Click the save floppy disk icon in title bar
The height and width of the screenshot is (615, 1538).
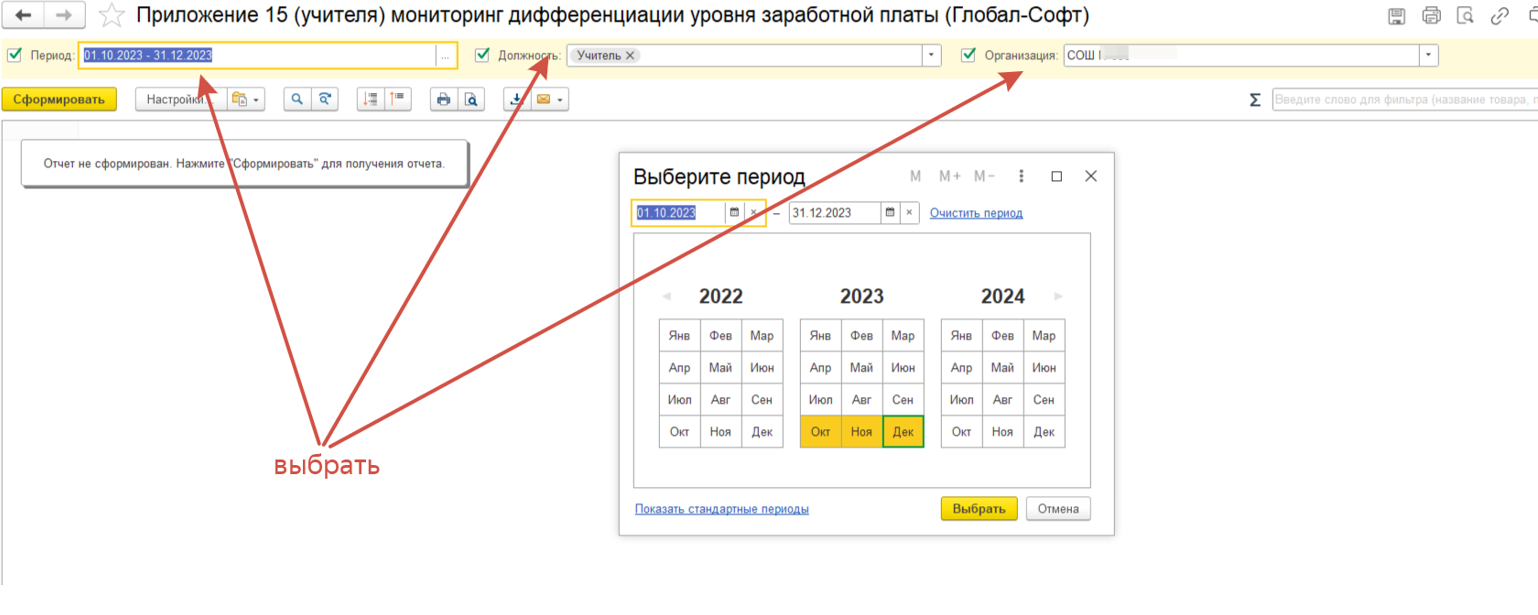coord(1397,16)
